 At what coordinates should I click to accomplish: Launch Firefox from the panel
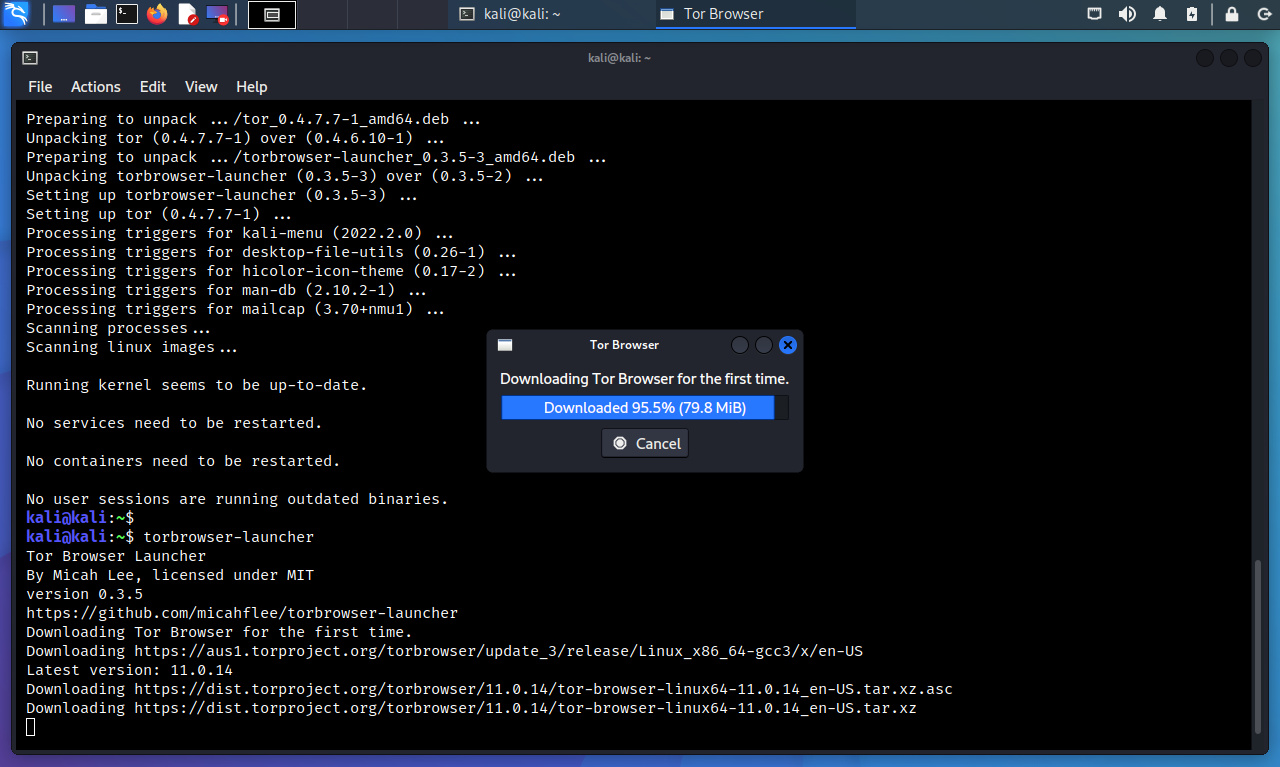pos(157,14)
